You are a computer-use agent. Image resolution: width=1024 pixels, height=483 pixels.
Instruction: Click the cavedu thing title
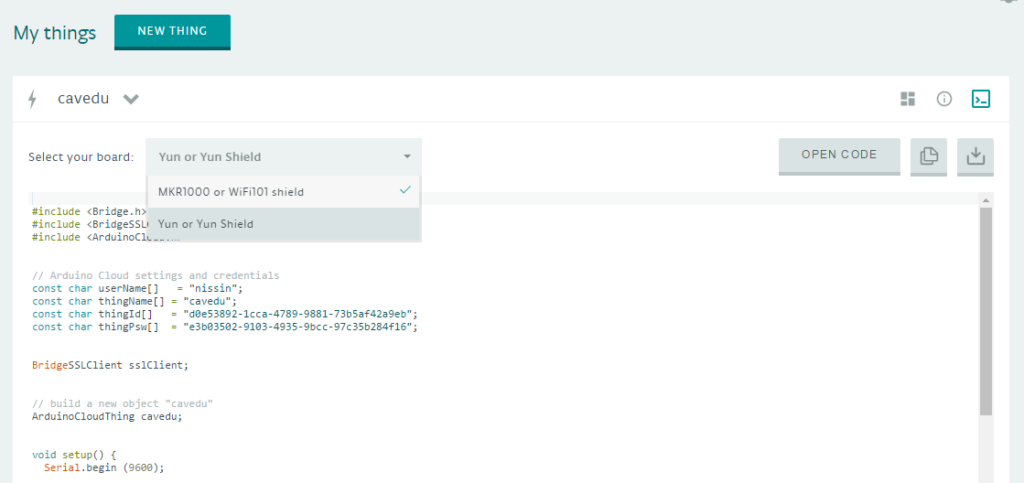pyautogui.click(x=84, y=99)
